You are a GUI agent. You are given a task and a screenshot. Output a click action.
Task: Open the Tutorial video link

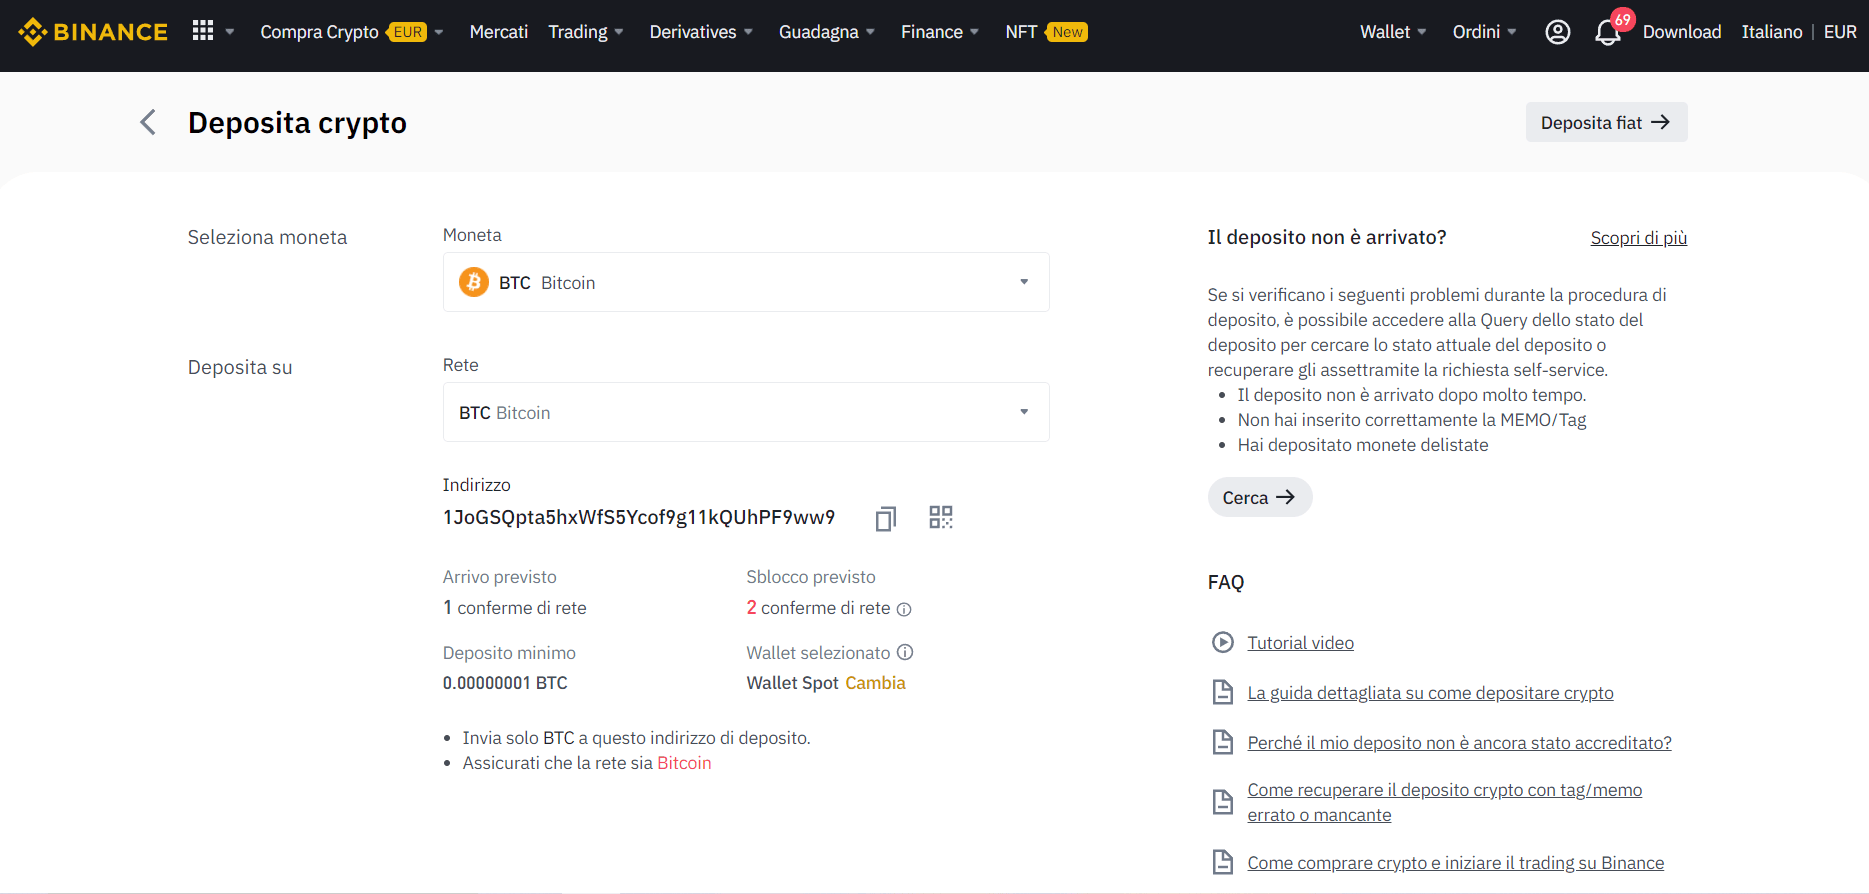(x=1300, y=643)
